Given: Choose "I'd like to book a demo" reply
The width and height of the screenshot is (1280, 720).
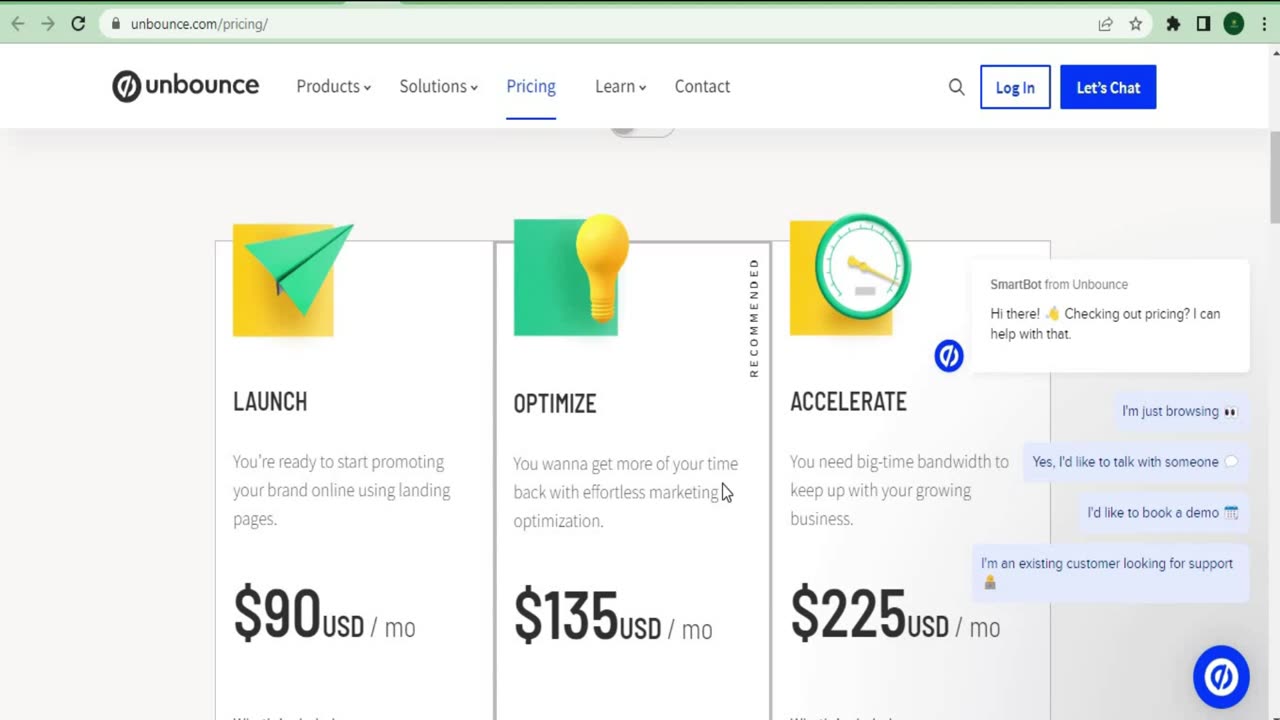Looking at the screenshot, I should [x=1163, y=513].
